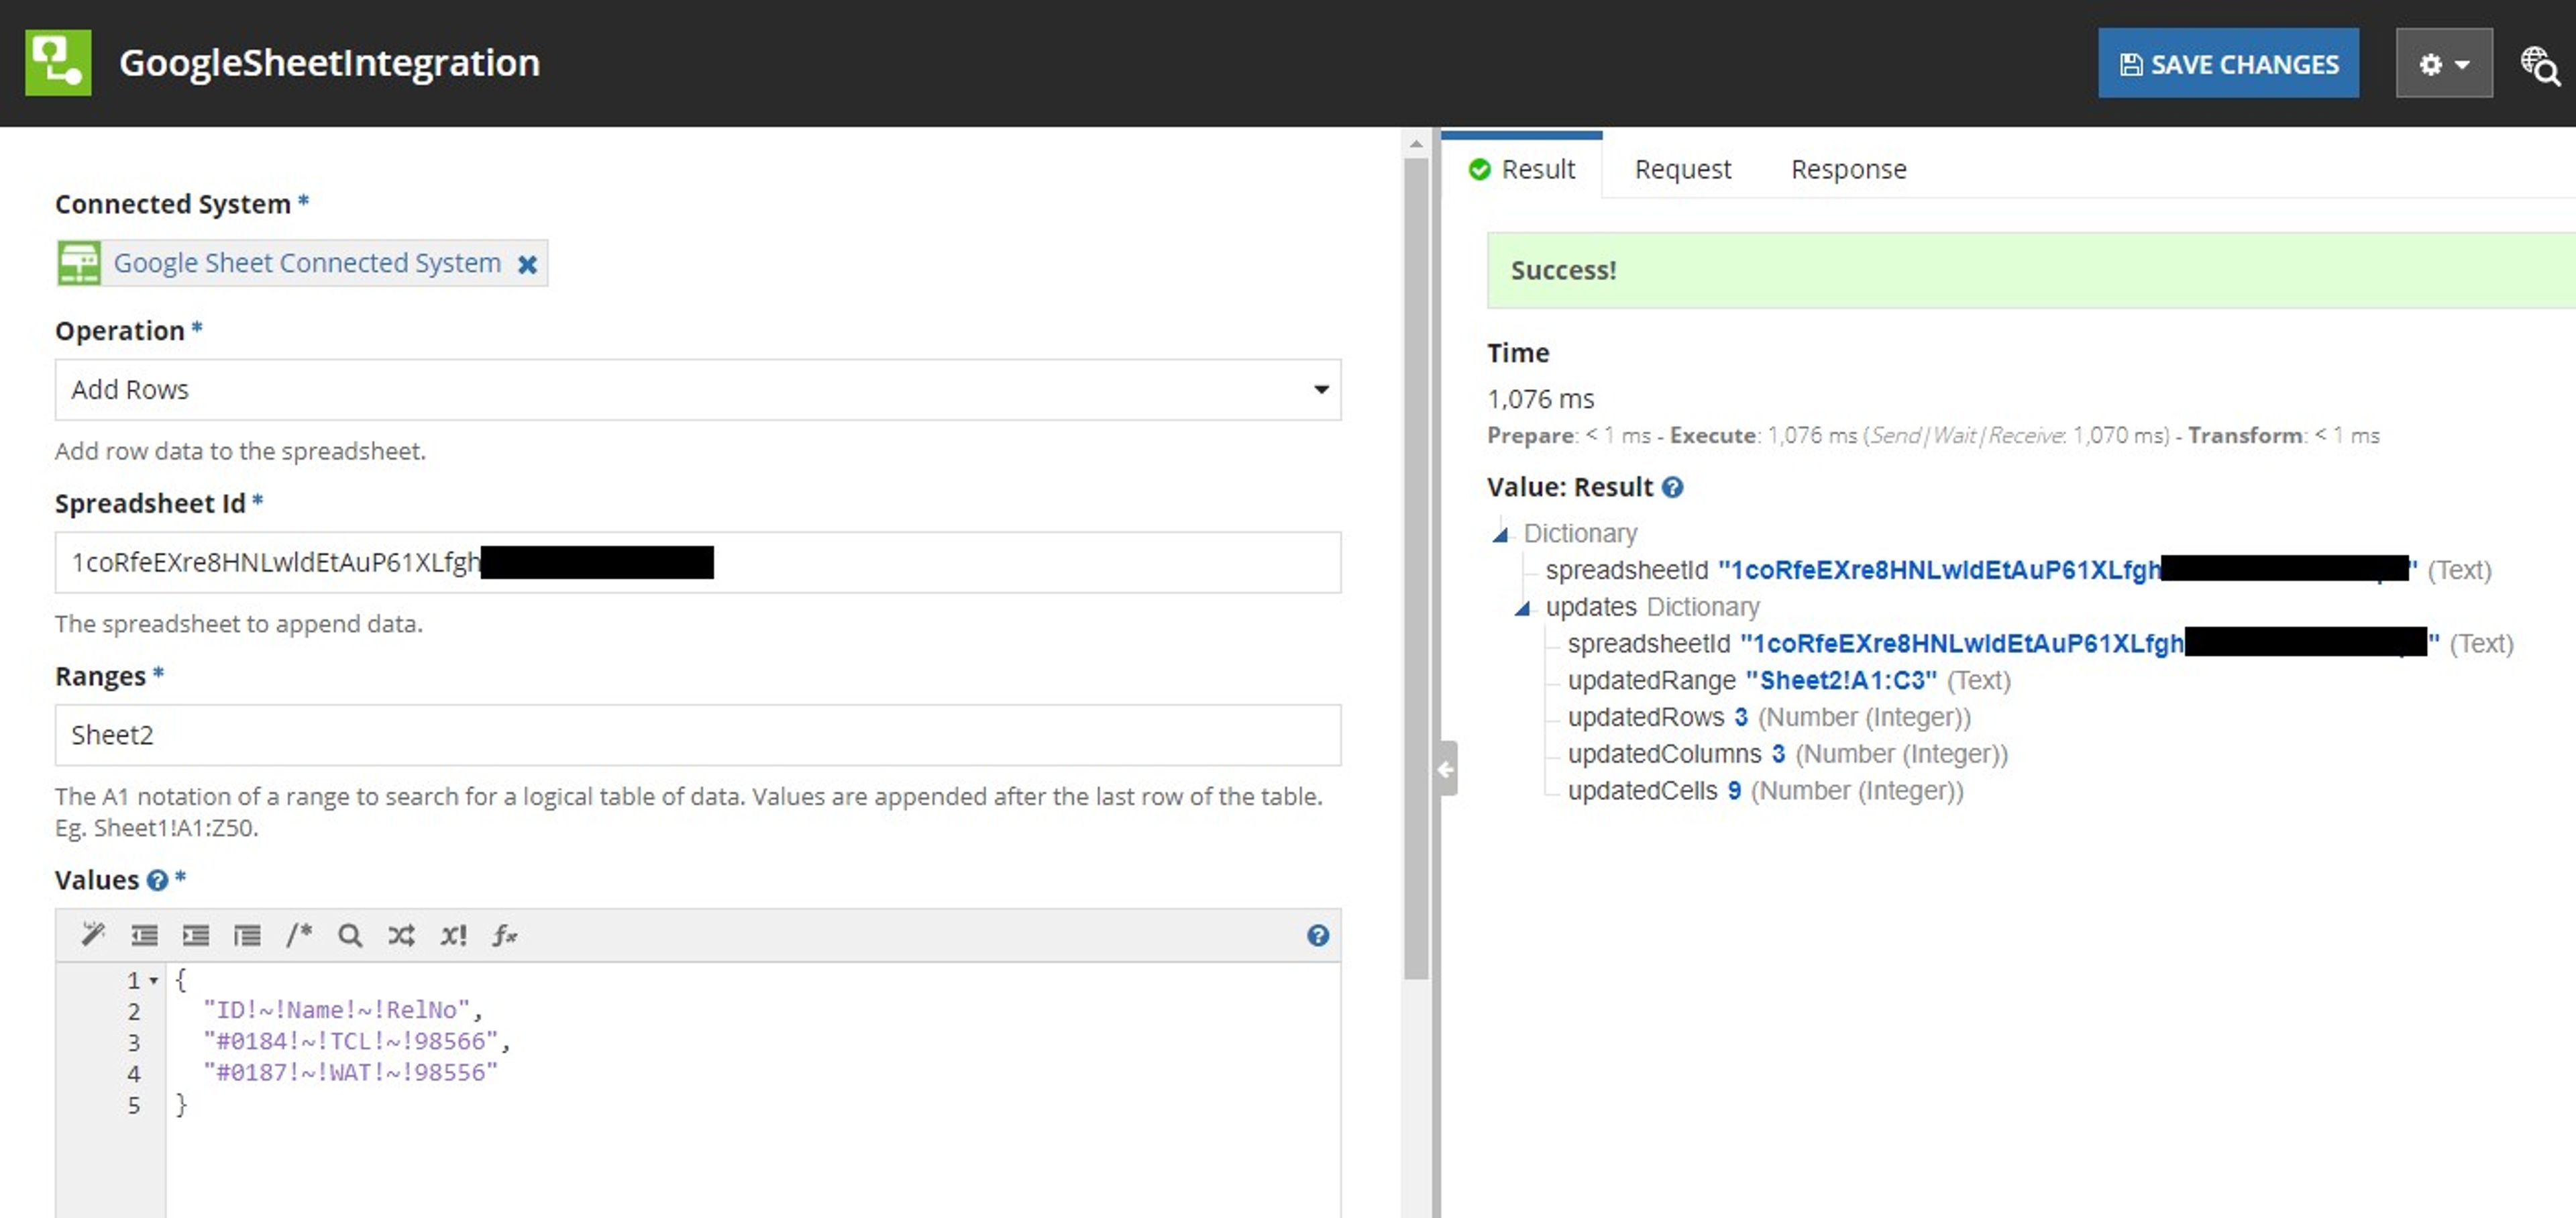
Task: Click the Ranges field containing Sheet2
Action: [x=698, y=735]
